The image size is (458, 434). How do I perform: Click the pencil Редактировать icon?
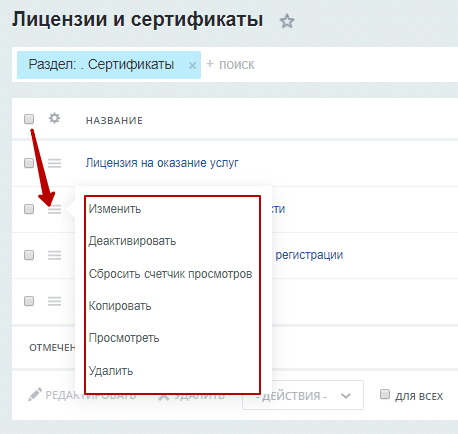(x=35, y=395)
